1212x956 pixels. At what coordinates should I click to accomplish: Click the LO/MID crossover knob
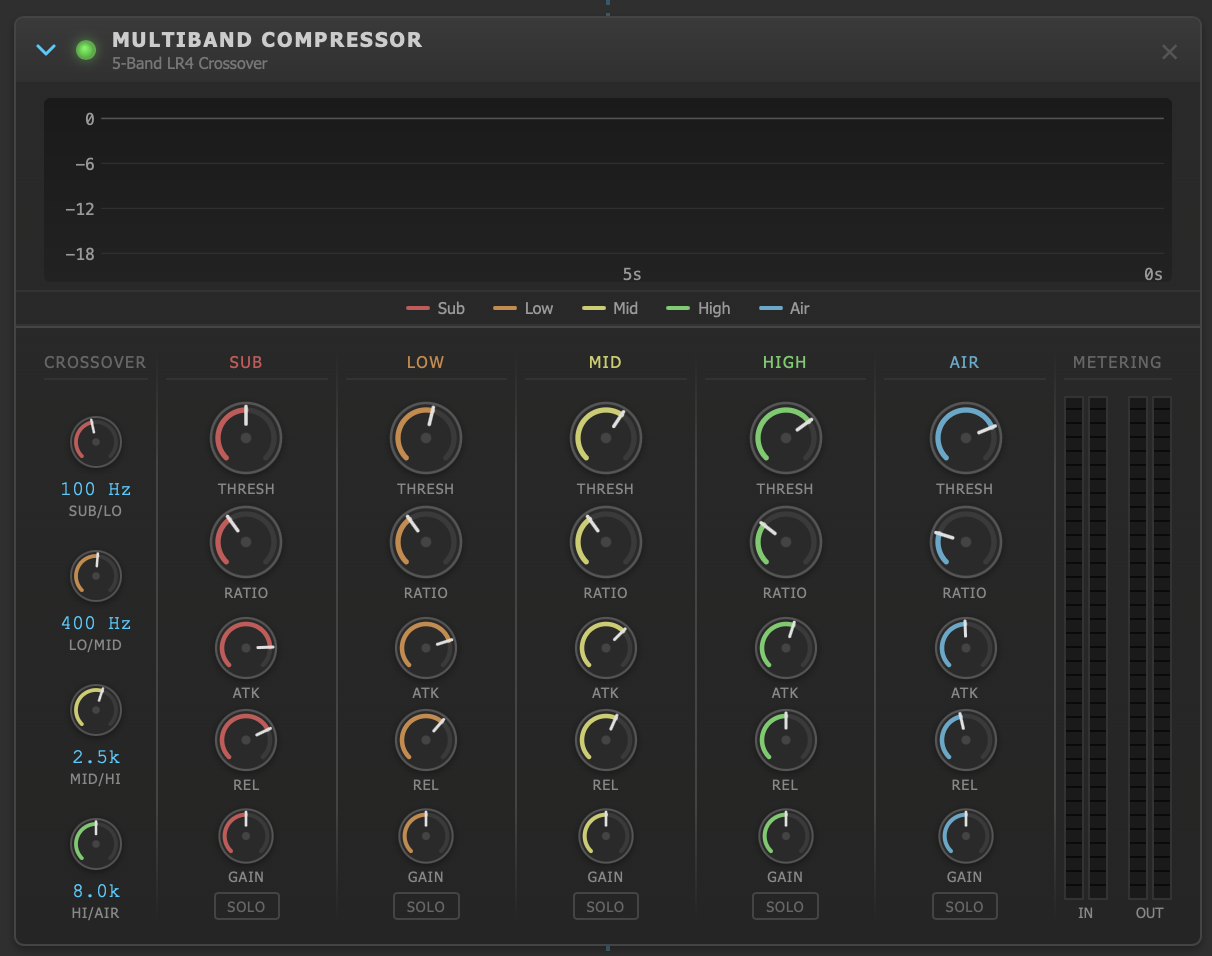[96, 575]
